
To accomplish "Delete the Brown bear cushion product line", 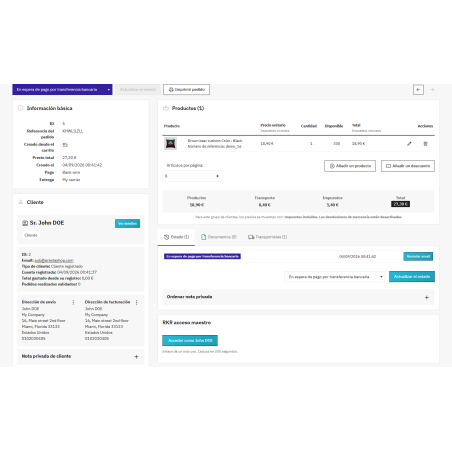I will click(x=425, y=144).
